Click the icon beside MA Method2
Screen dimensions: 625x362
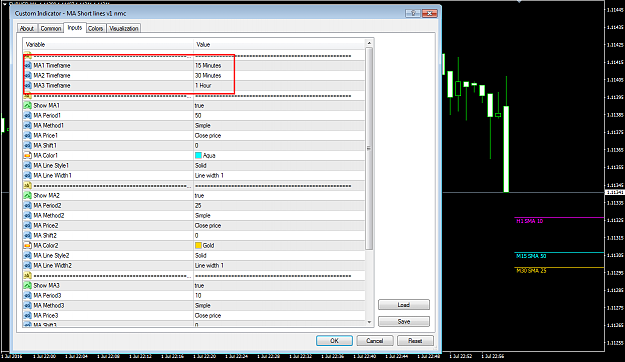point(28,216)
